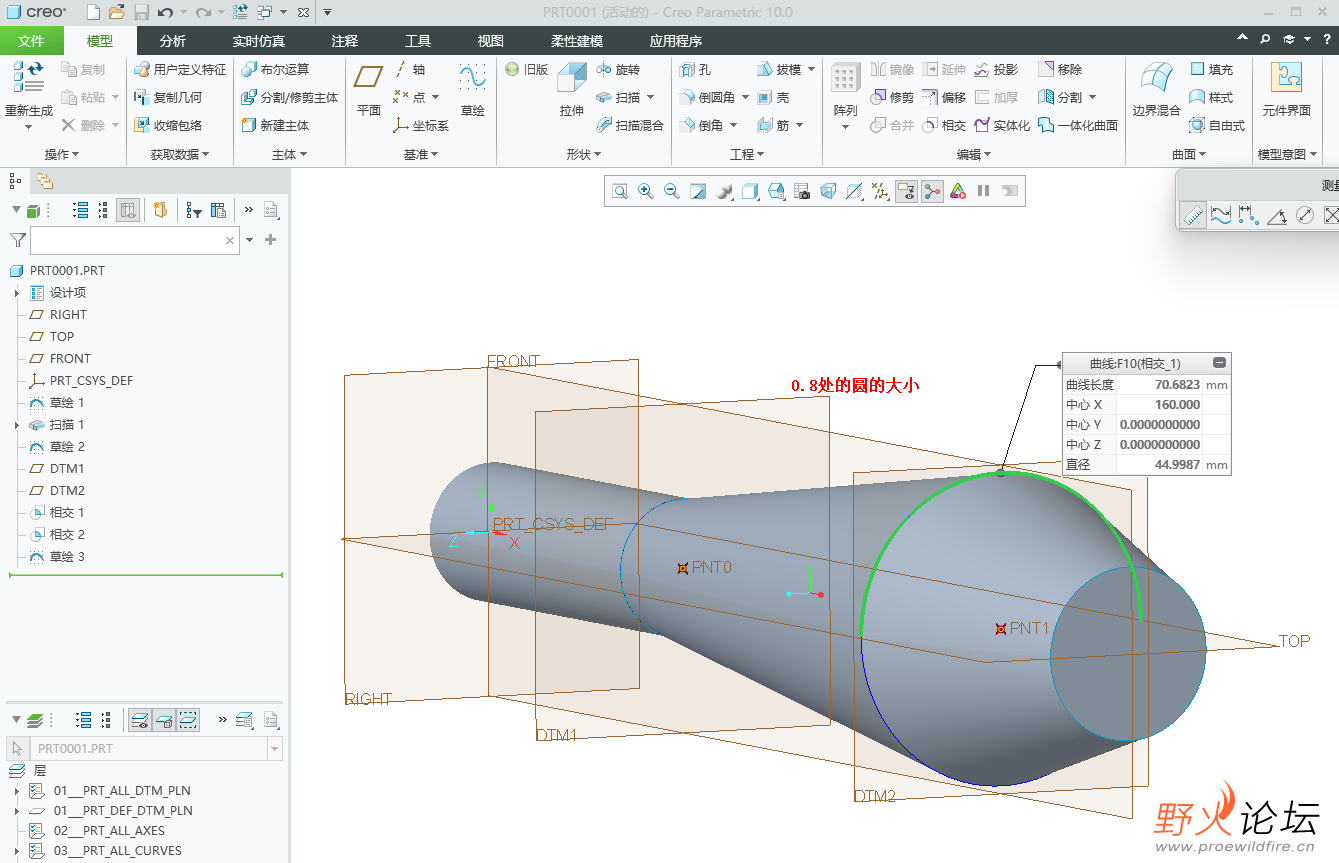1339x863 pixels.
Task: Click New Body (新建主体) button
Action: (x=275, y=125)
